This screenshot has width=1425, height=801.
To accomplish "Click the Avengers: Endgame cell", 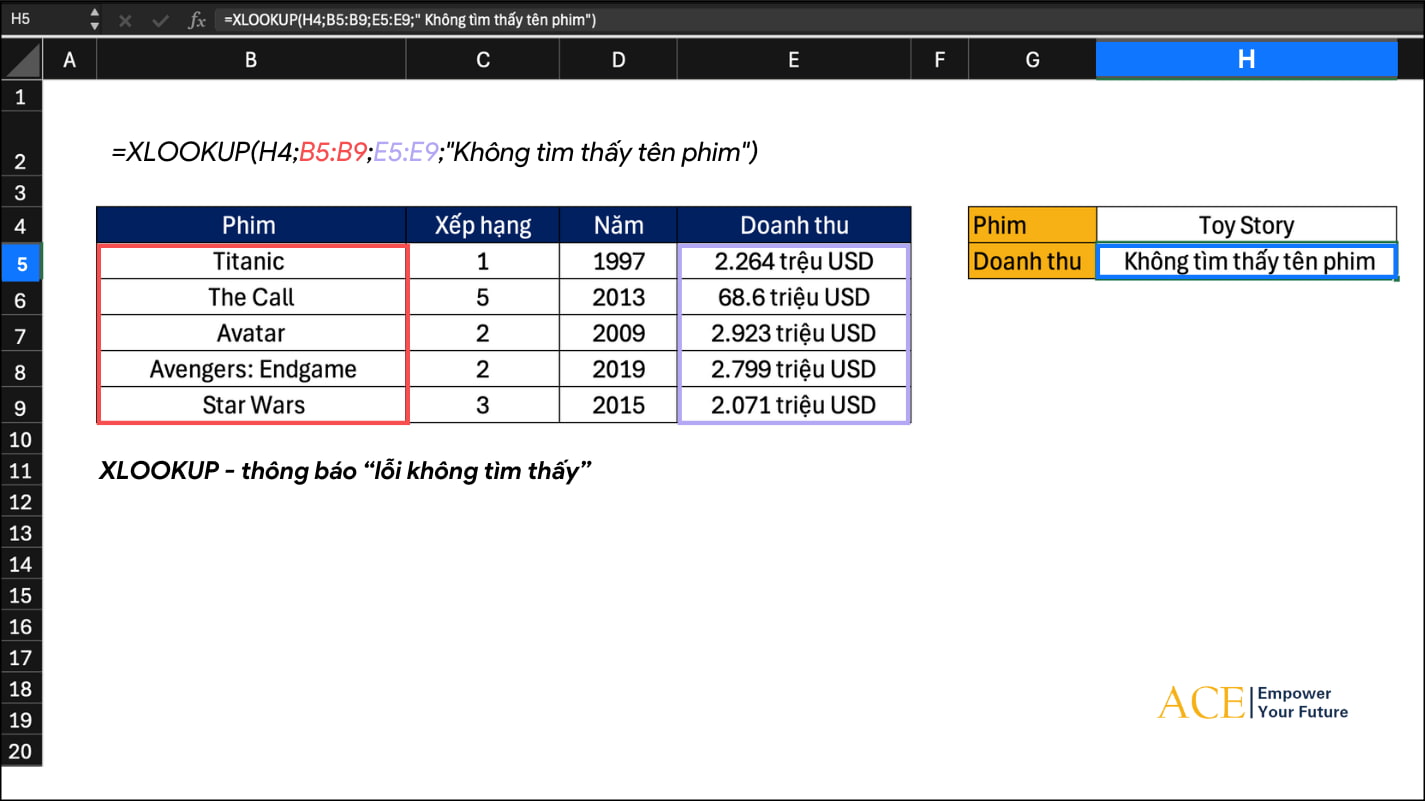I will pyautogui.click(x=251, y=369).
